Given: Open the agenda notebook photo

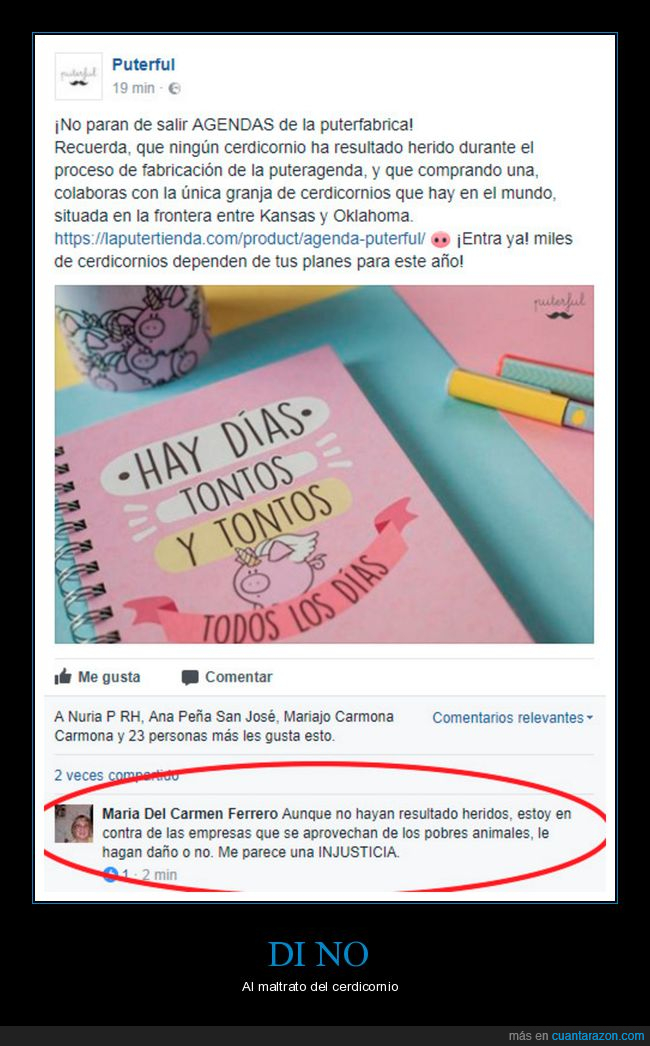Looking at the screenshot, I should click(324, 464).
